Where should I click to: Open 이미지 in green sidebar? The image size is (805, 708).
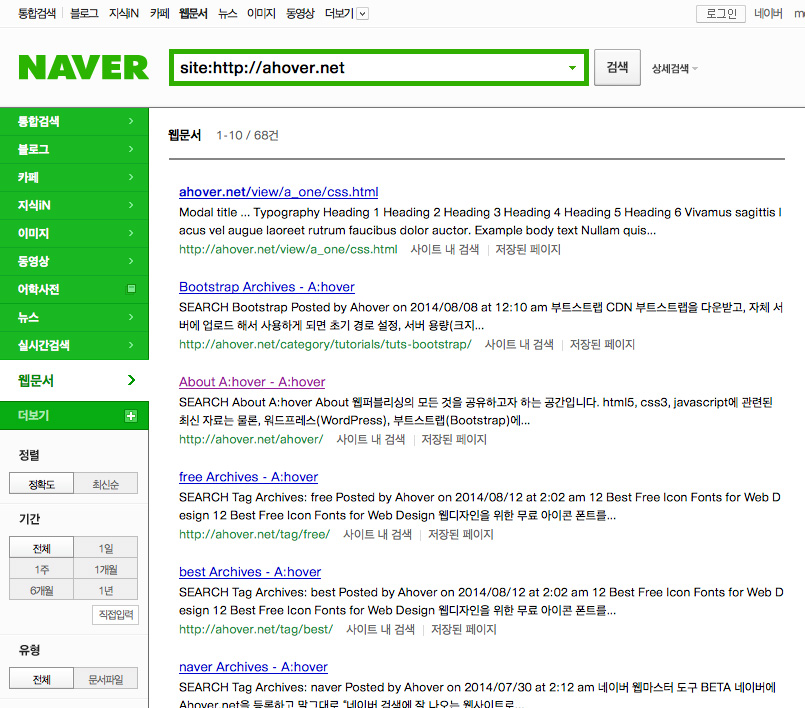74,233
